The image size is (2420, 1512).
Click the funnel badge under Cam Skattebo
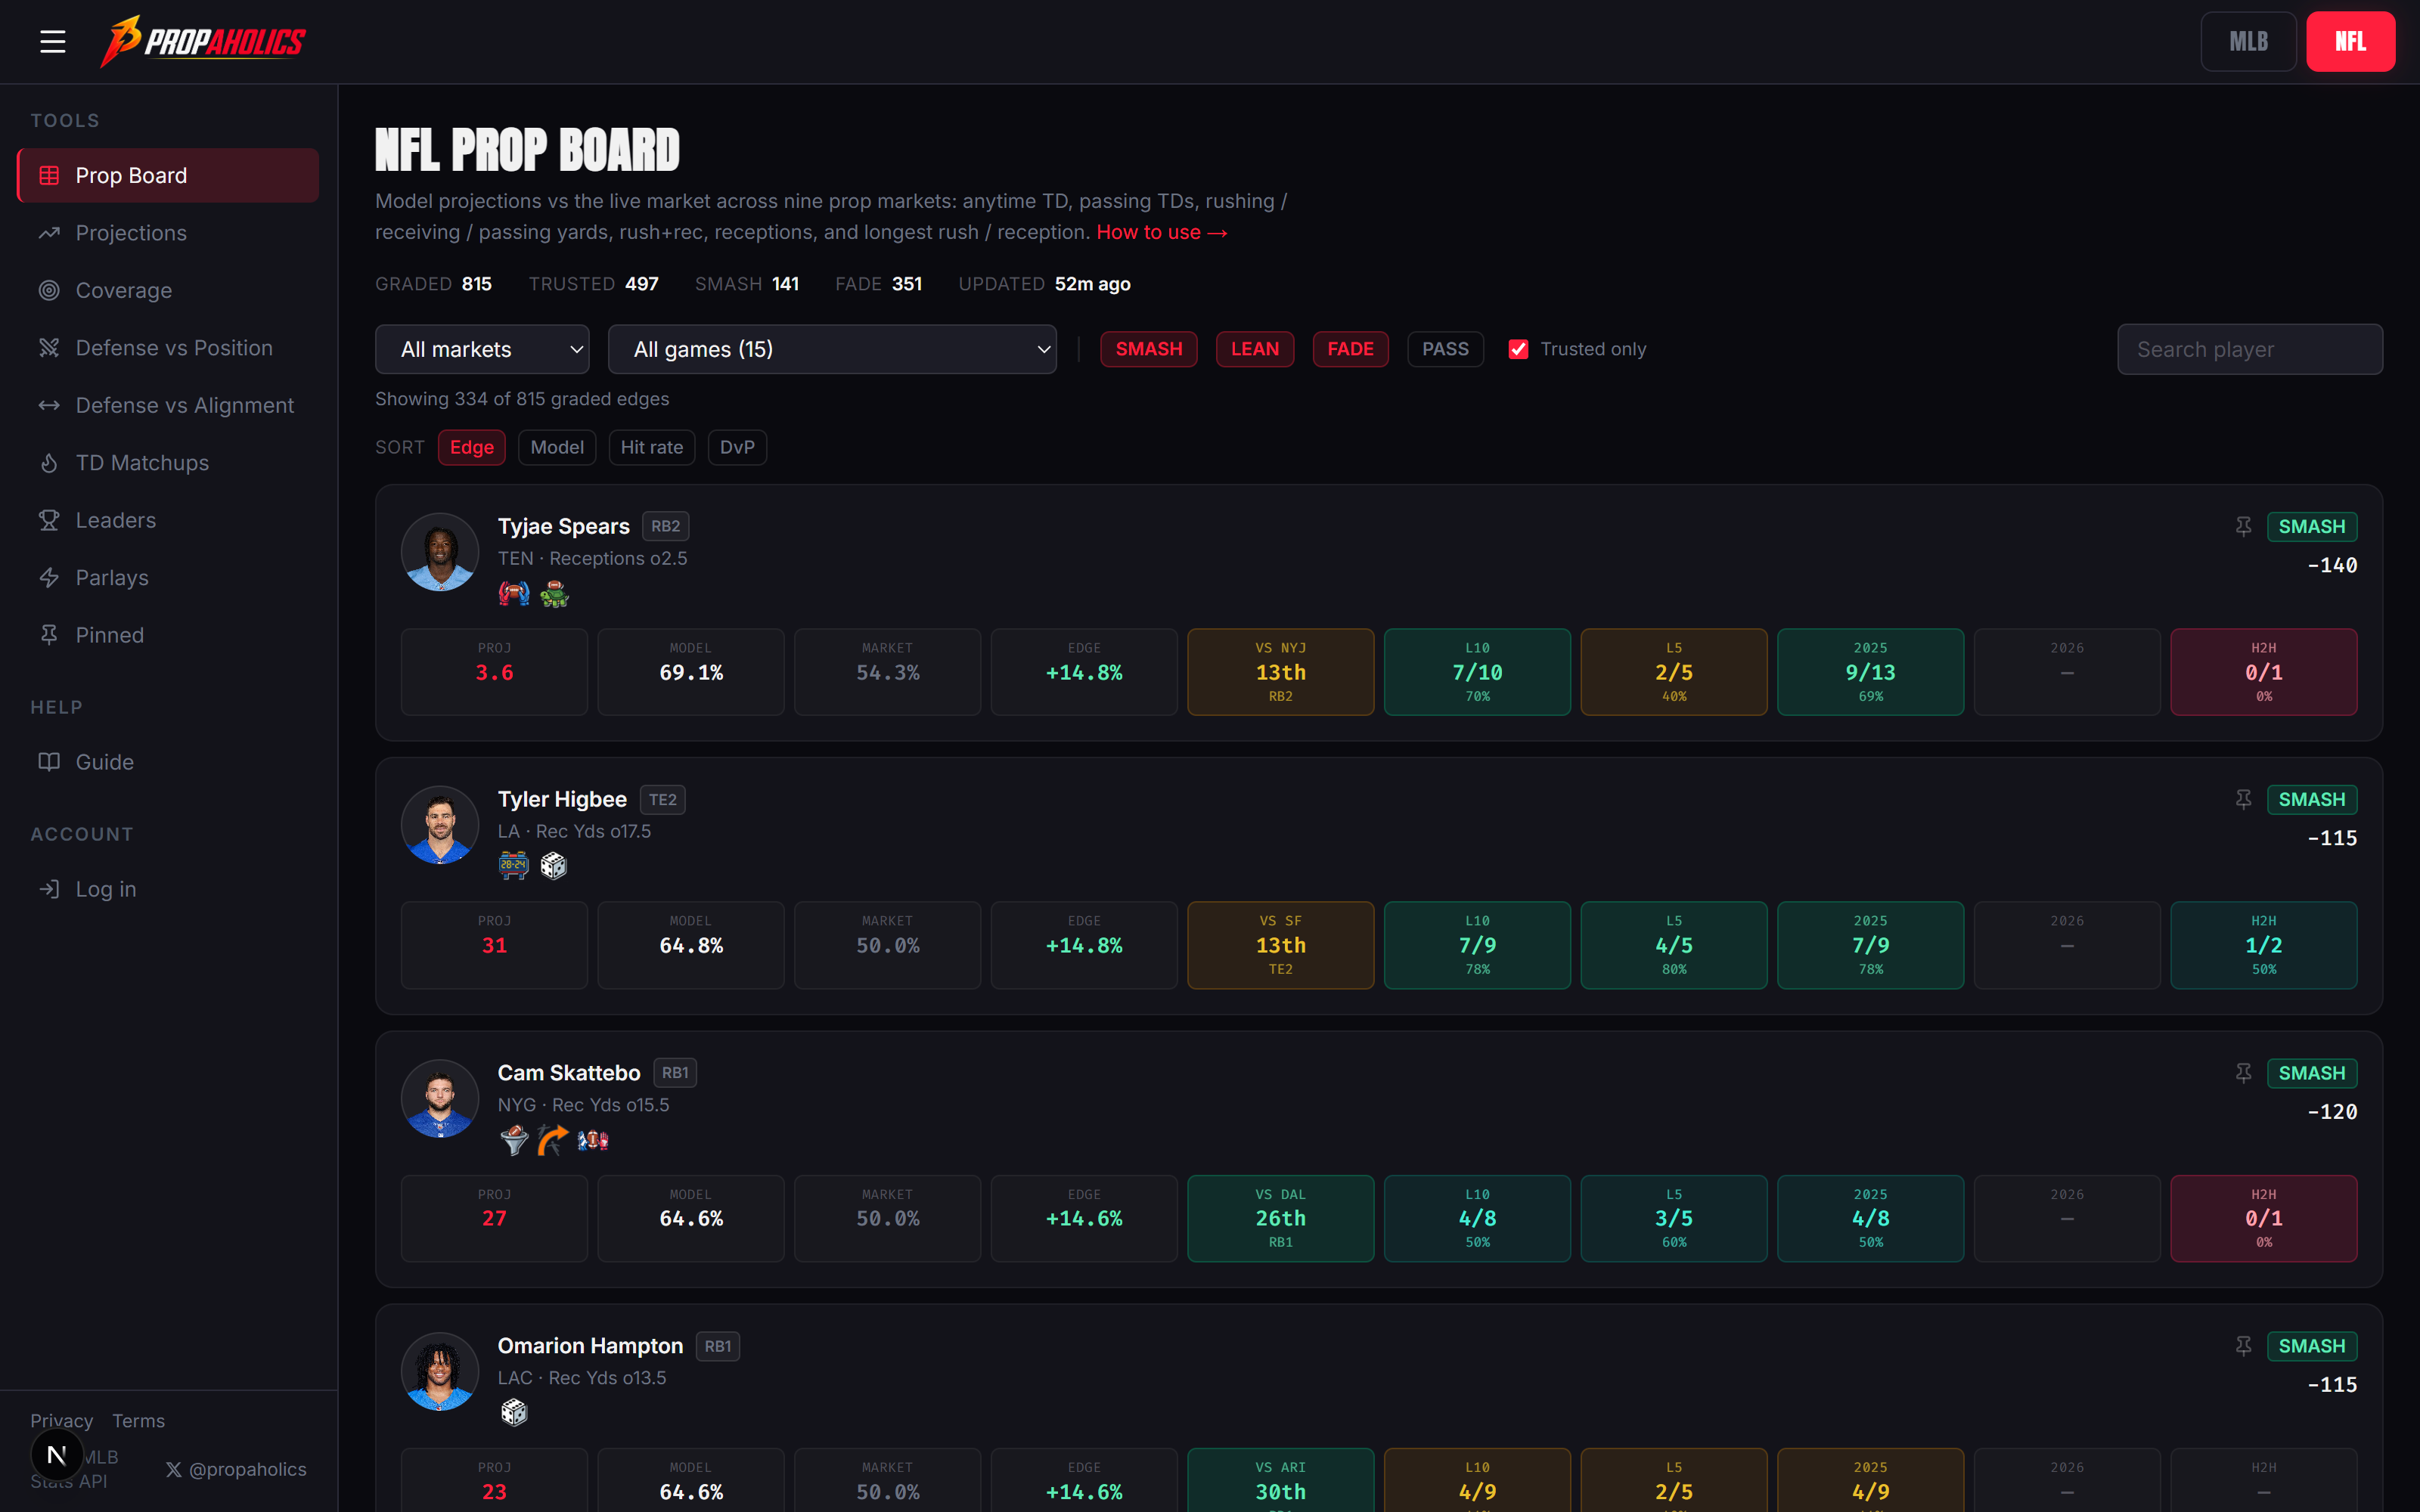pyautogui.click(x=514, y=1140)
